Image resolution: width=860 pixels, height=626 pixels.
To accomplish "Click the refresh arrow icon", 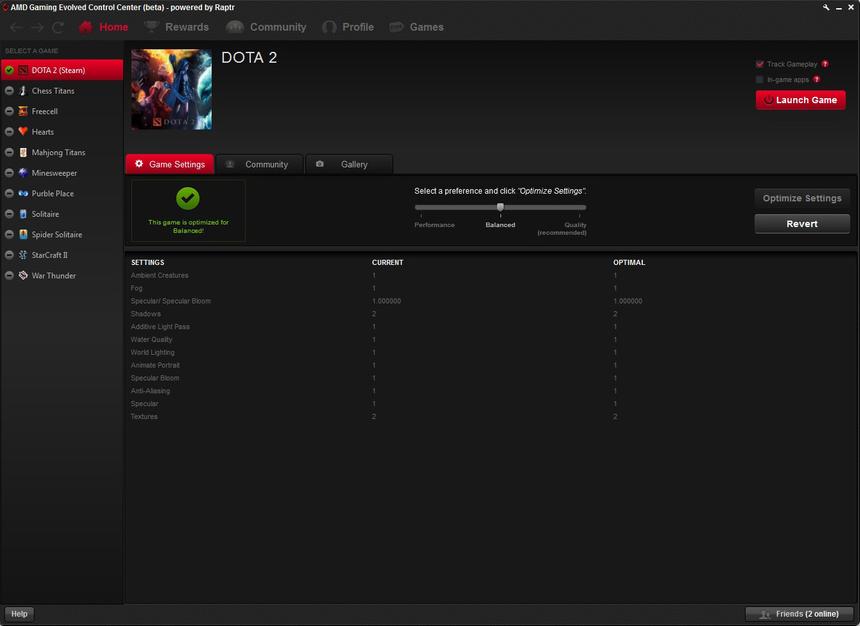I will (58, 28).
